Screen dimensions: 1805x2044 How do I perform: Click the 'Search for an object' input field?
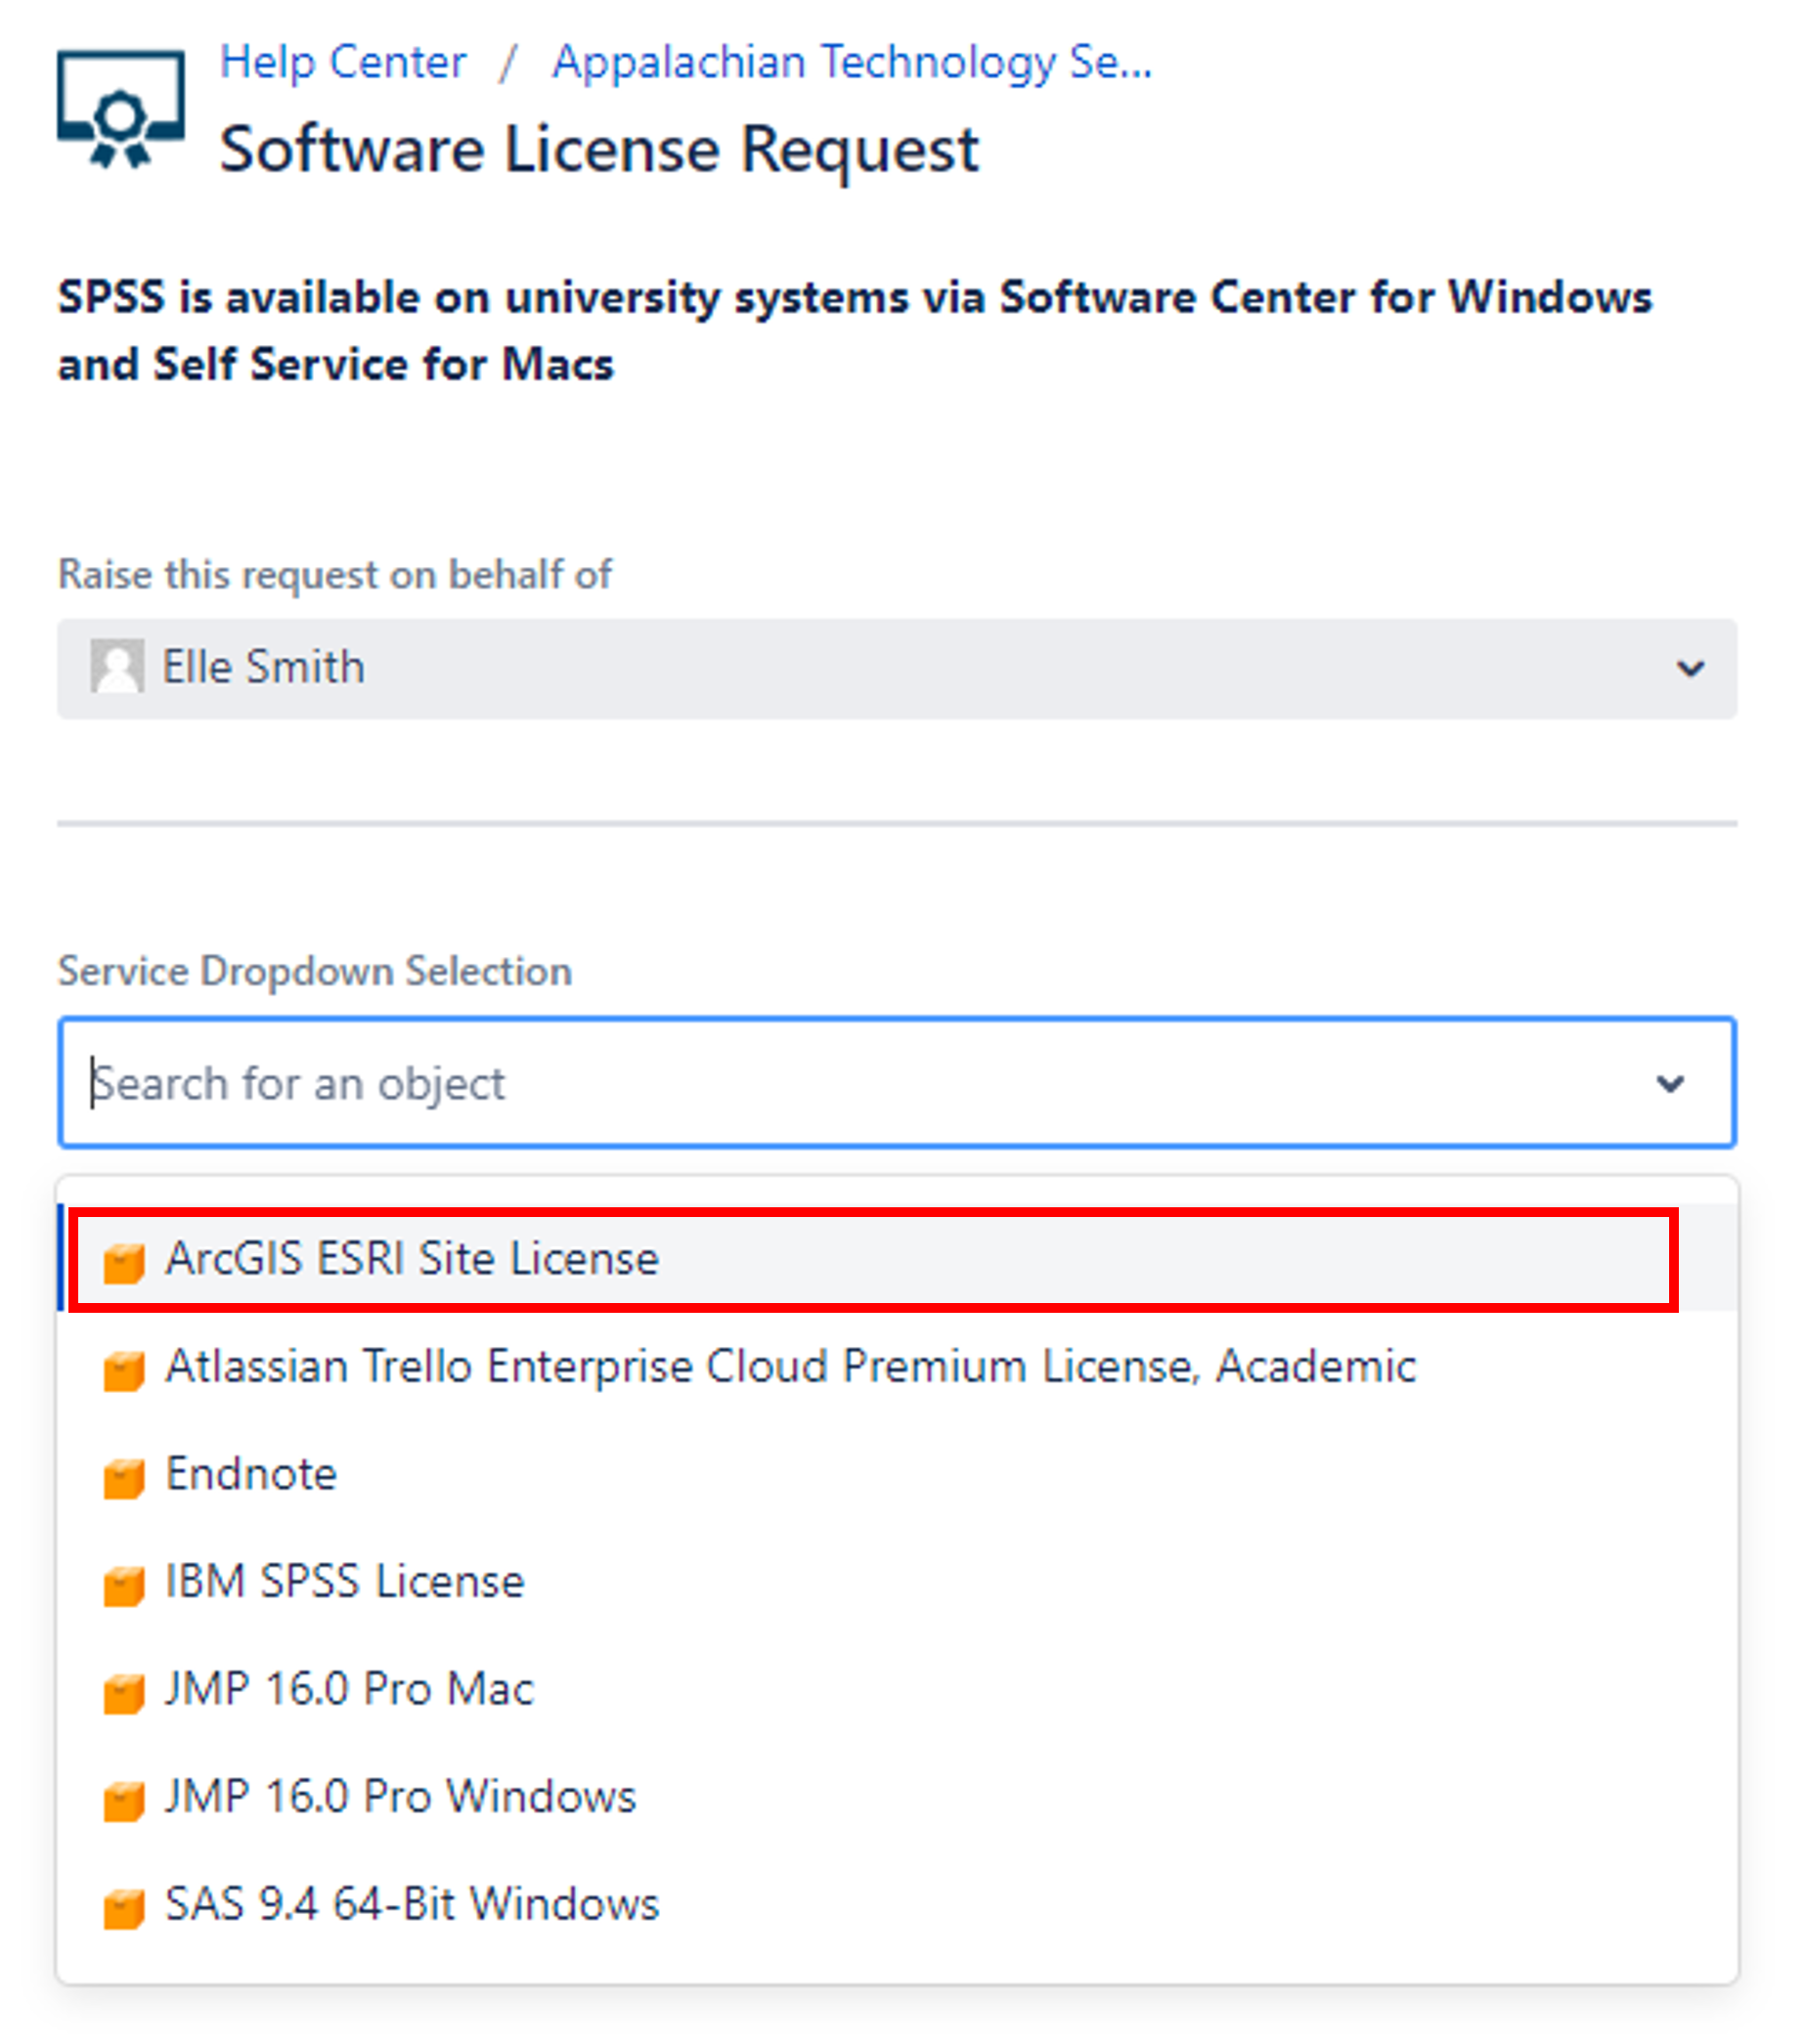[x=896, y=1083]
